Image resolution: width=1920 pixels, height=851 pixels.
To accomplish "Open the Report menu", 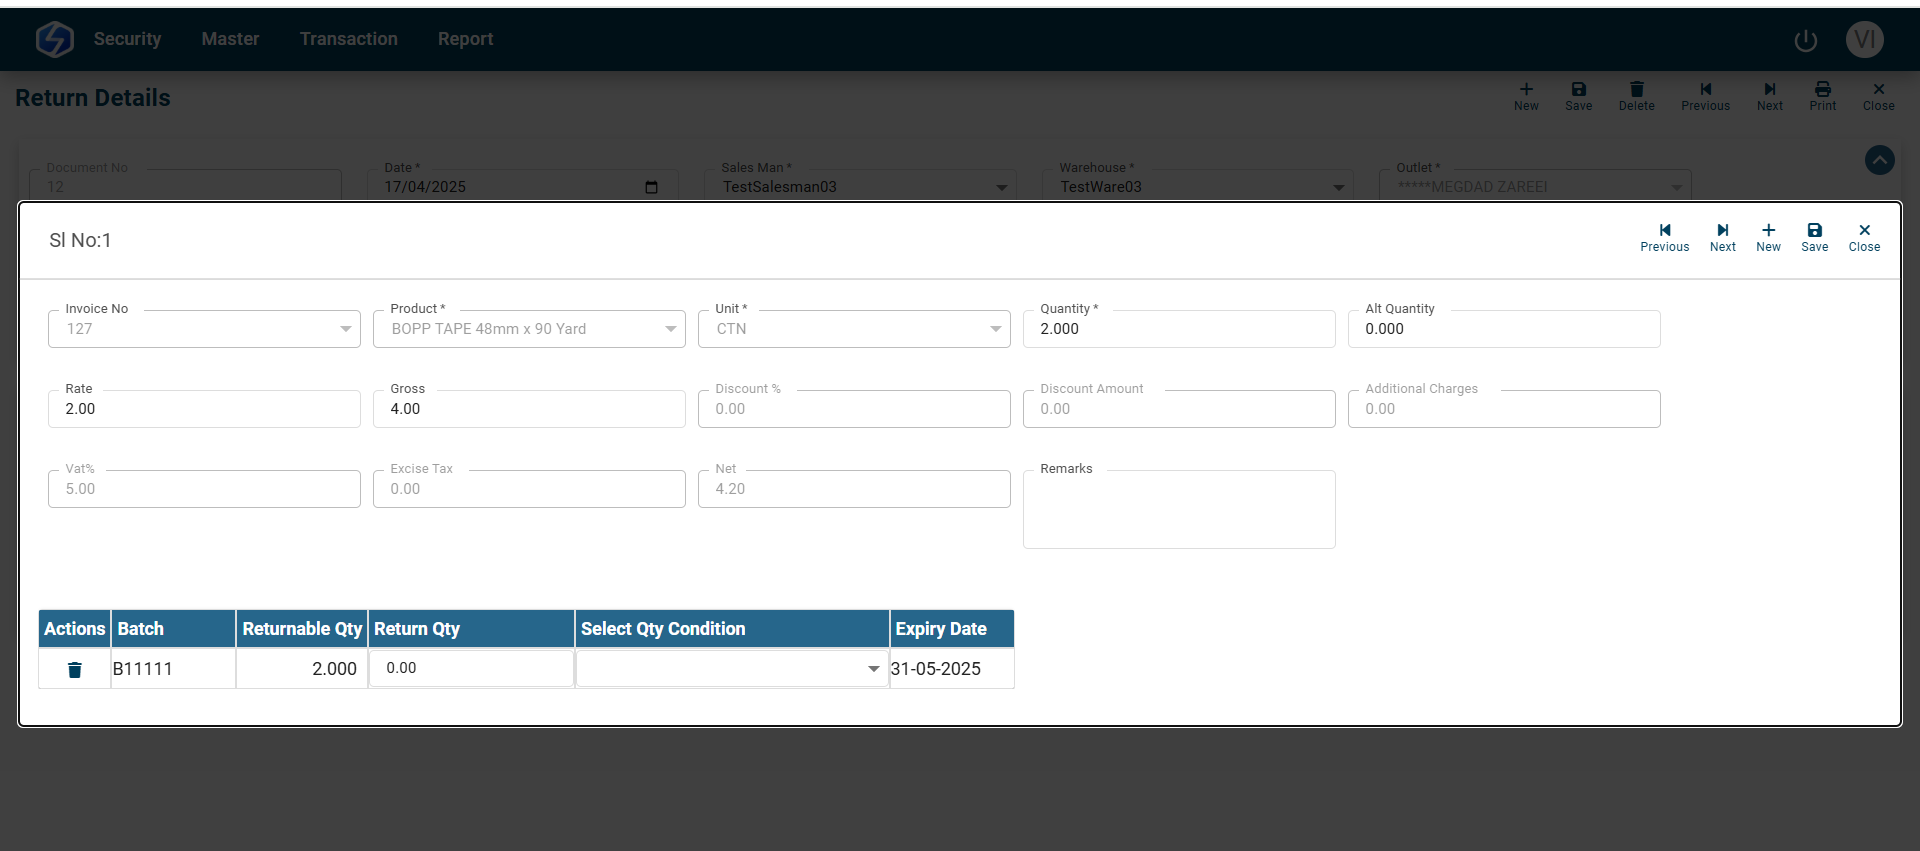I will 465,39.
